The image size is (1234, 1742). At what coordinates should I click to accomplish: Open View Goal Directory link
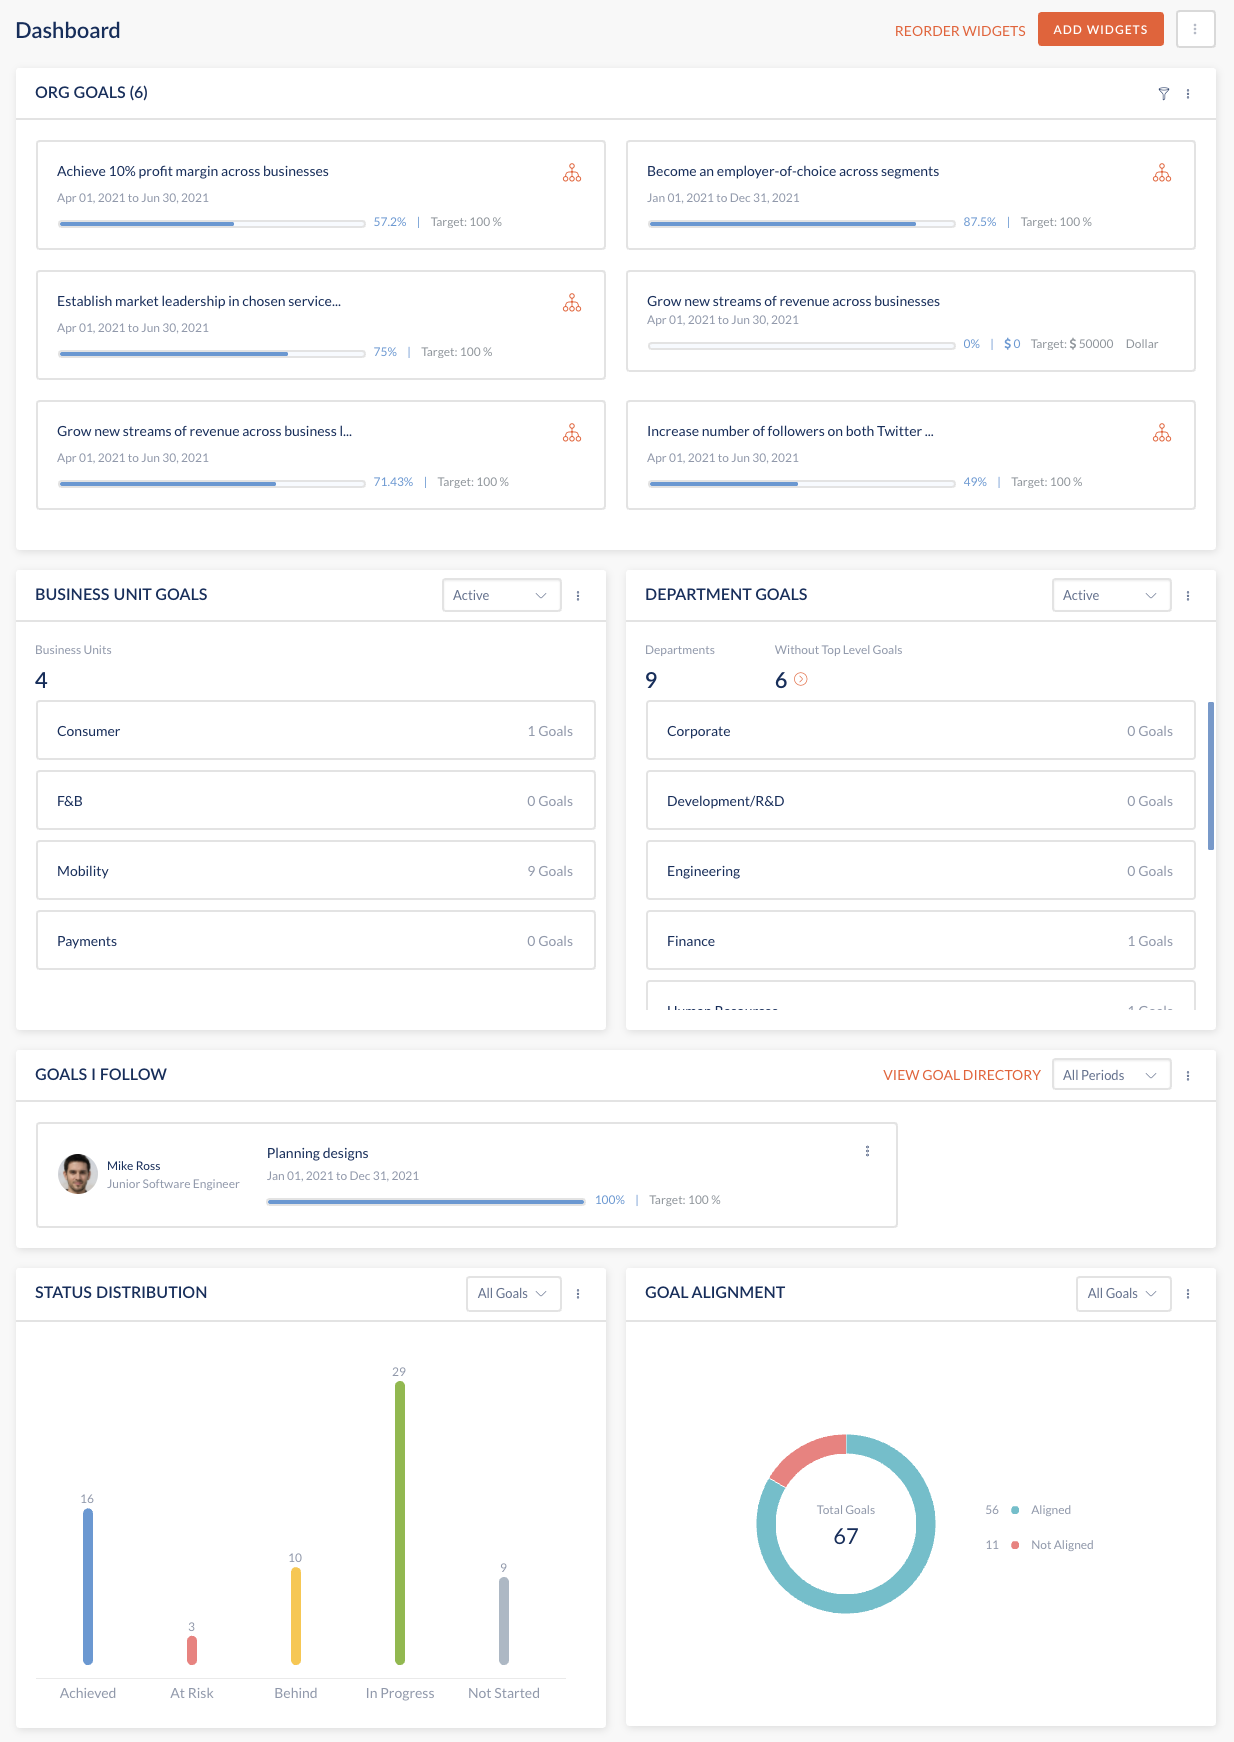[962, 1075]
